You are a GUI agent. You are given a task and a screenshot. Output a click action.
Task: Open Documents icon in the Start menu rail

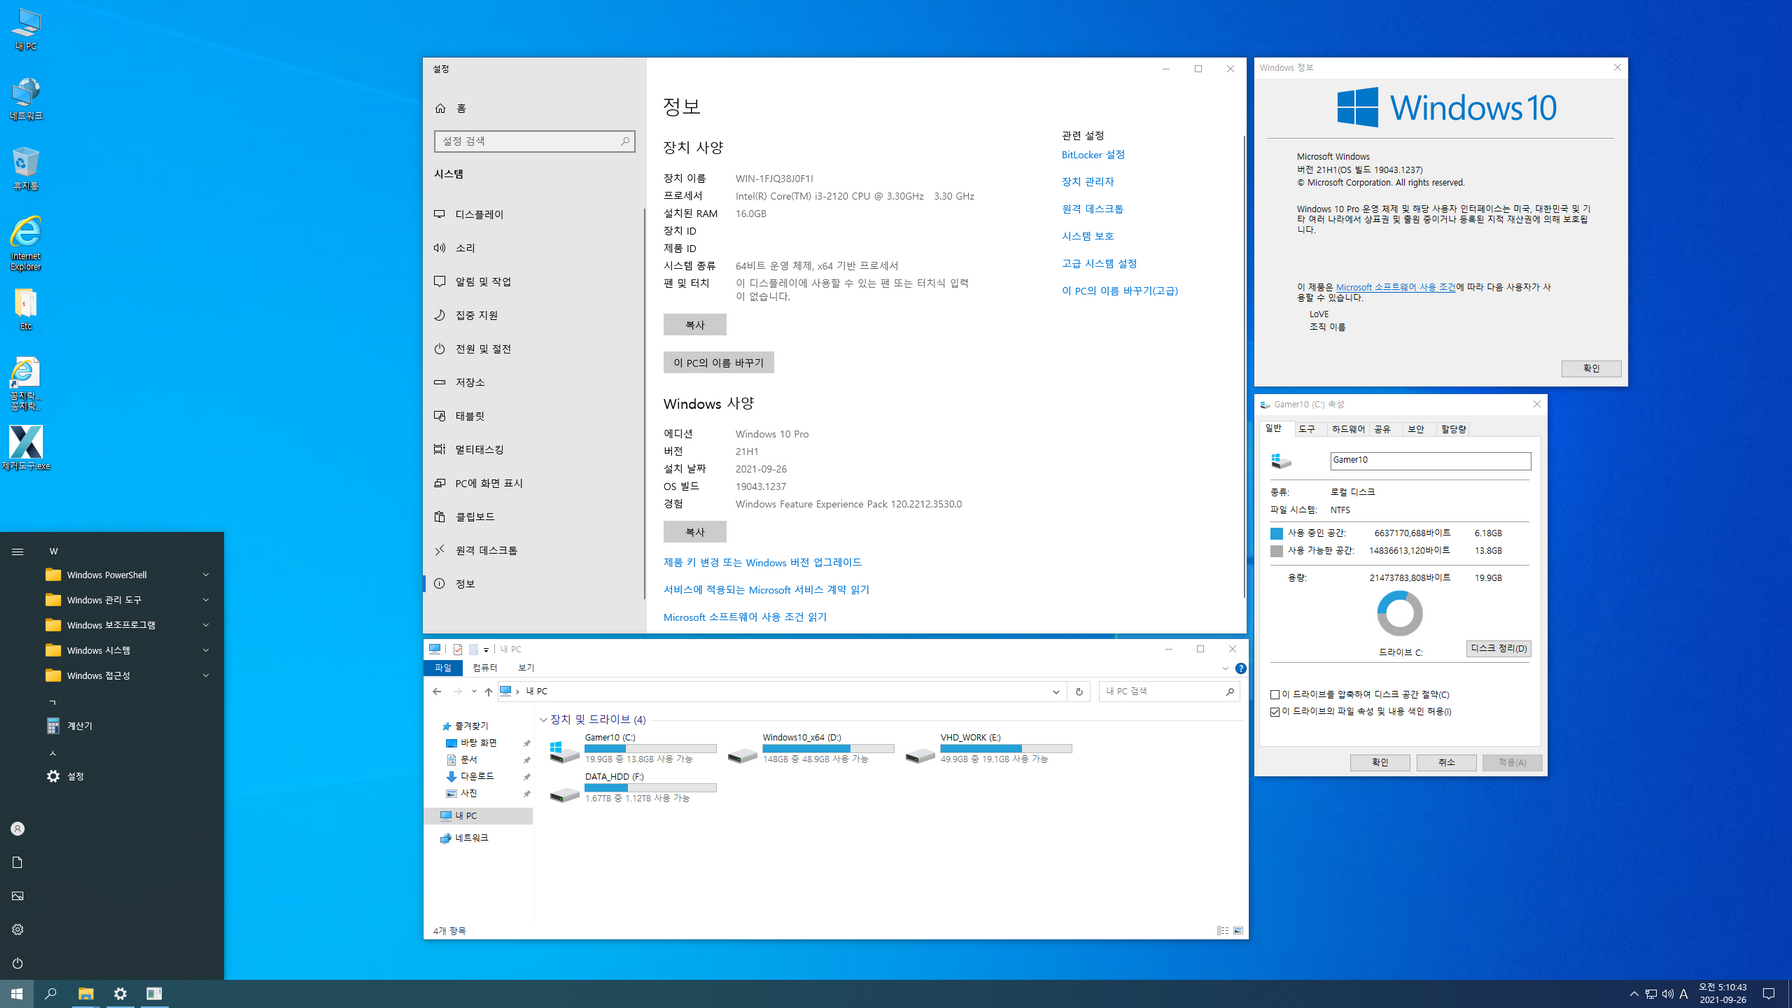[17, 862]
